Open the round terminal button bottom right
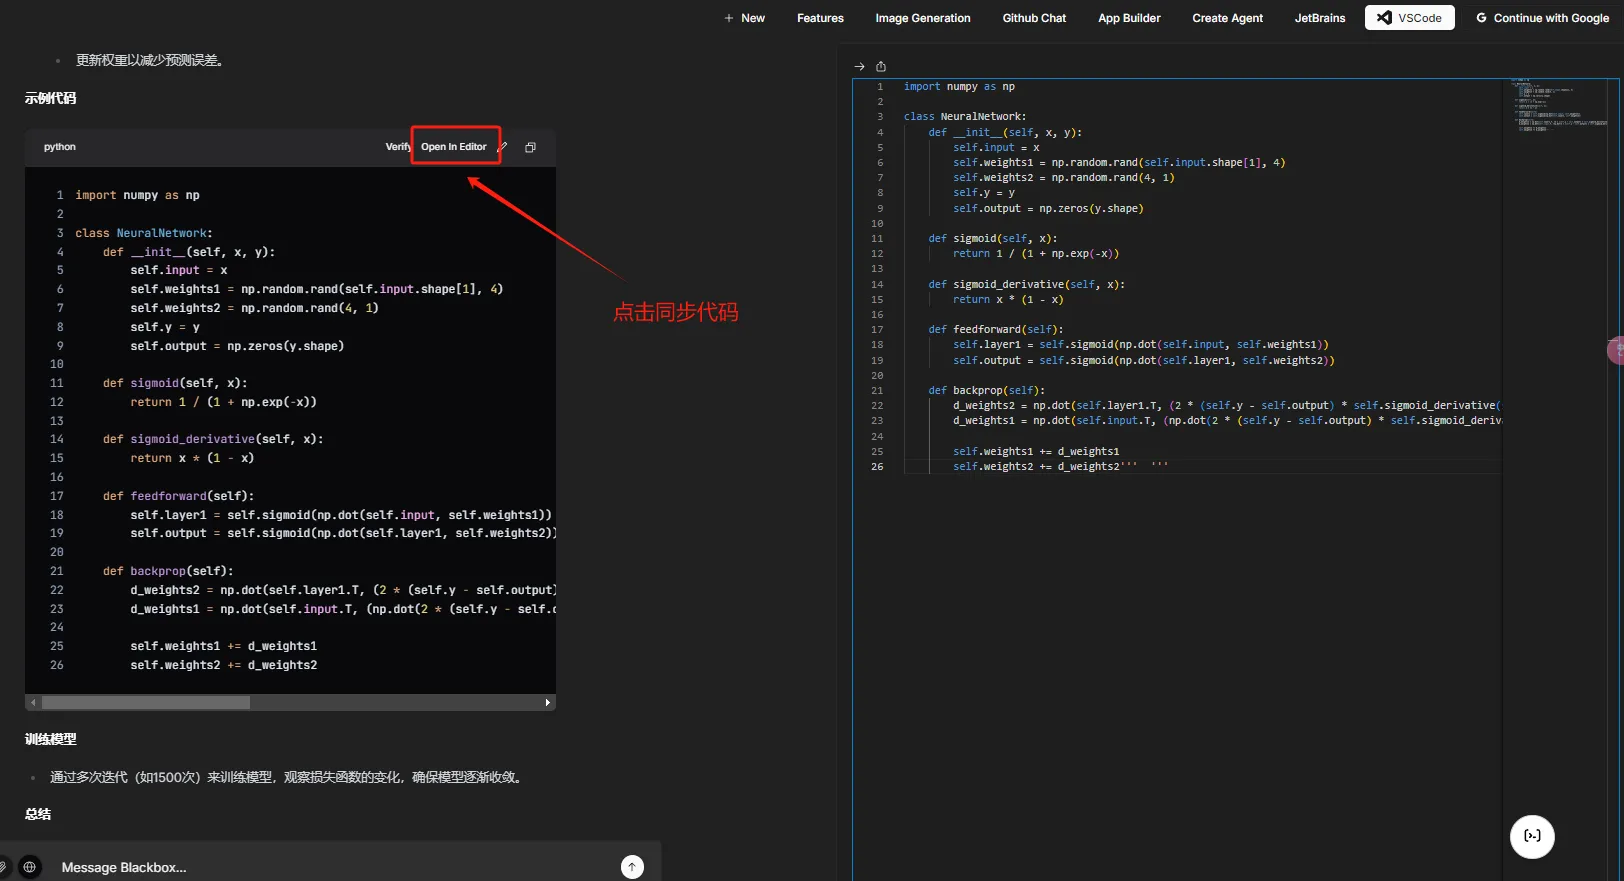The height and width of the screenshot is (881, 1624). [x=1531, y=836]
